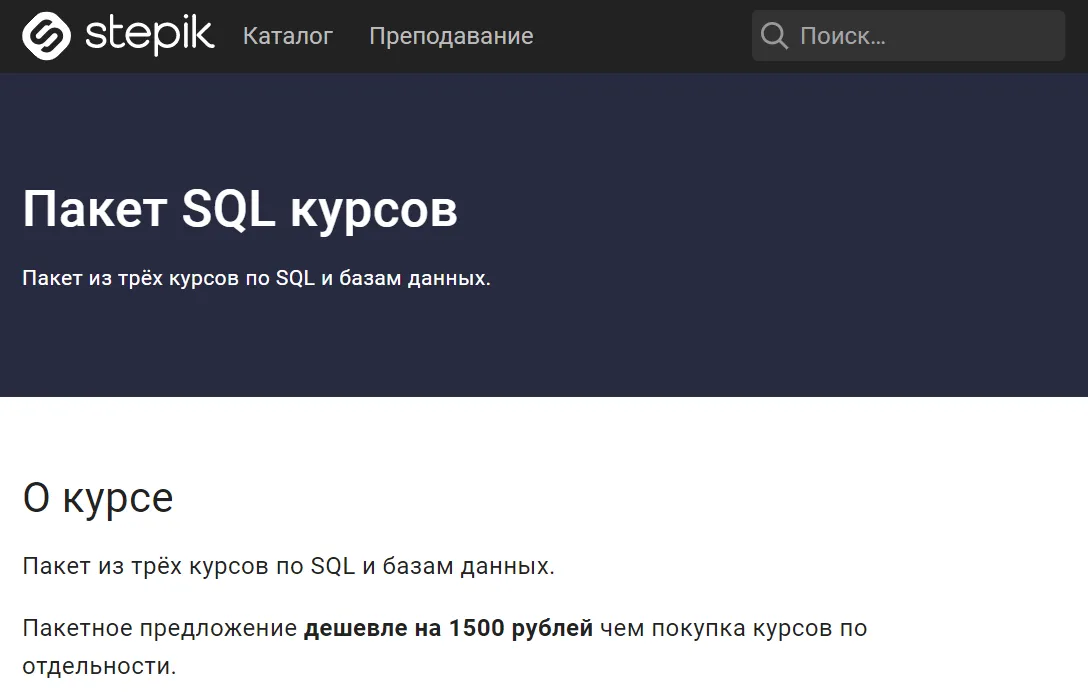The width and height of the screenshot is (1088, 698).
Task: Click the magnifying glass search icon
Action: click(x=774, y=36)
